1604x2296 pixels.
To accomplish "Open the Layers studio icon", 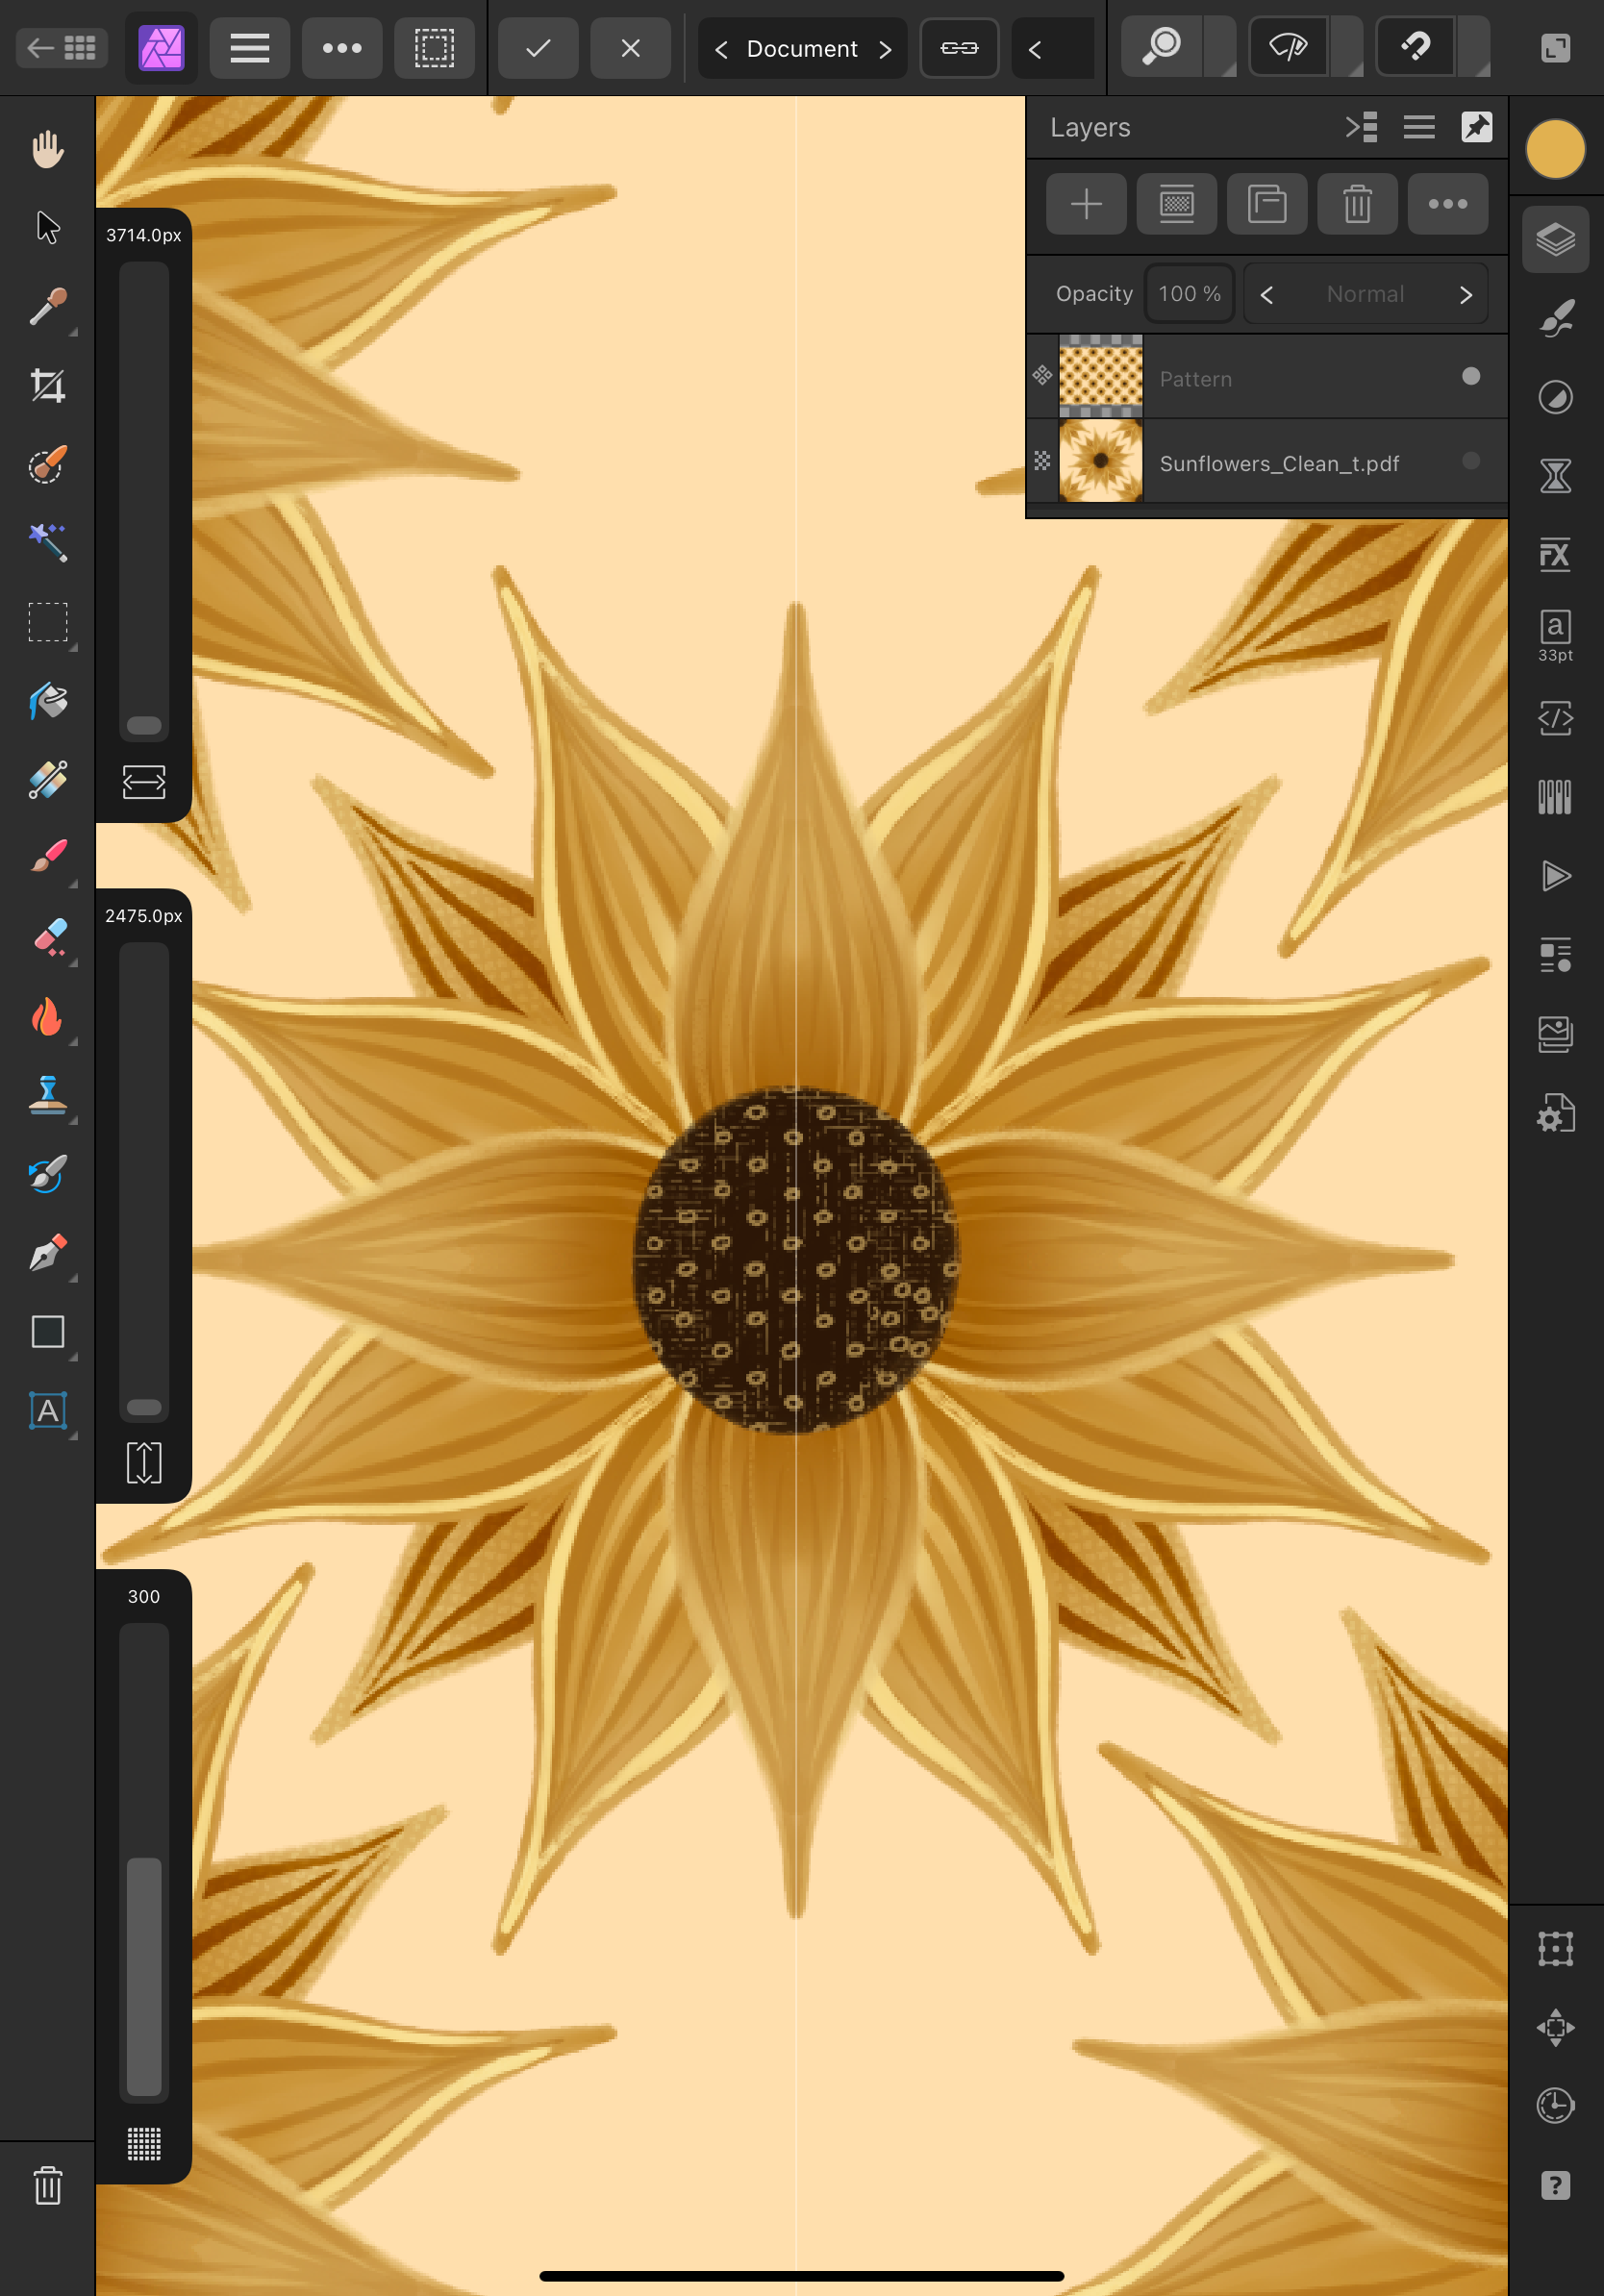I will (x=1555, y=240).
